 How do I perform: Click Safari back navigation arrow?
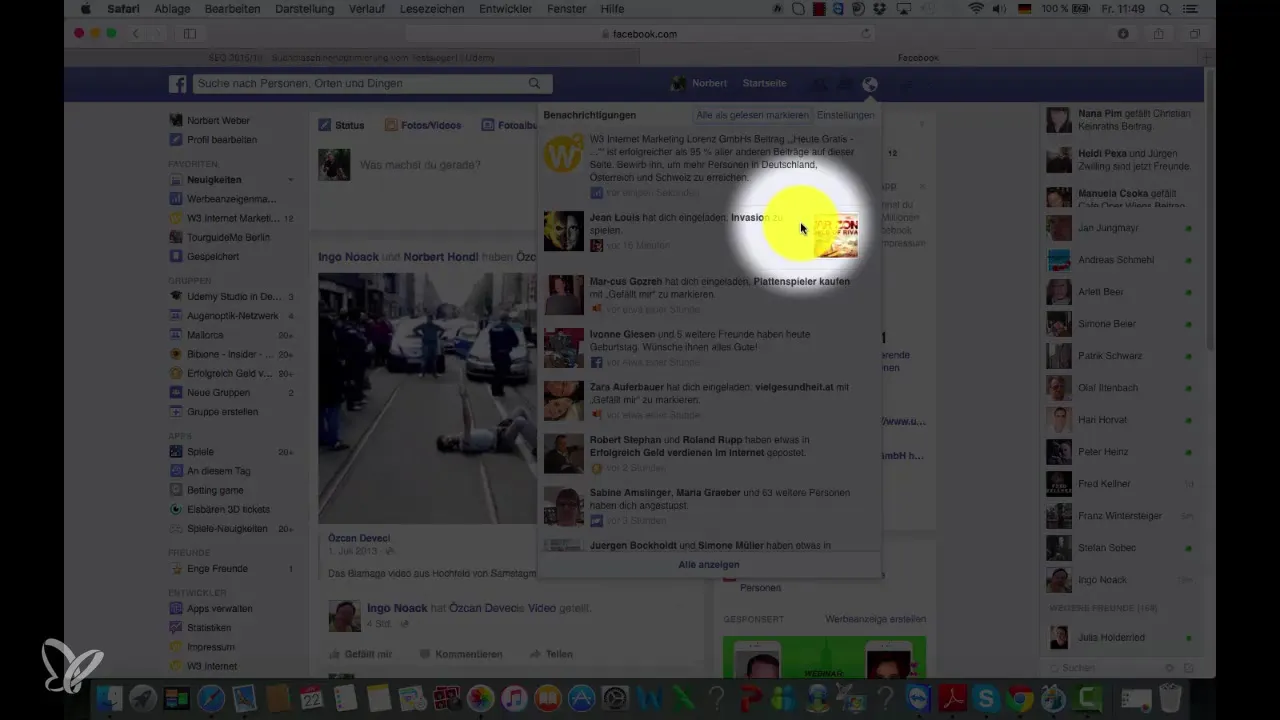point(137,34)
